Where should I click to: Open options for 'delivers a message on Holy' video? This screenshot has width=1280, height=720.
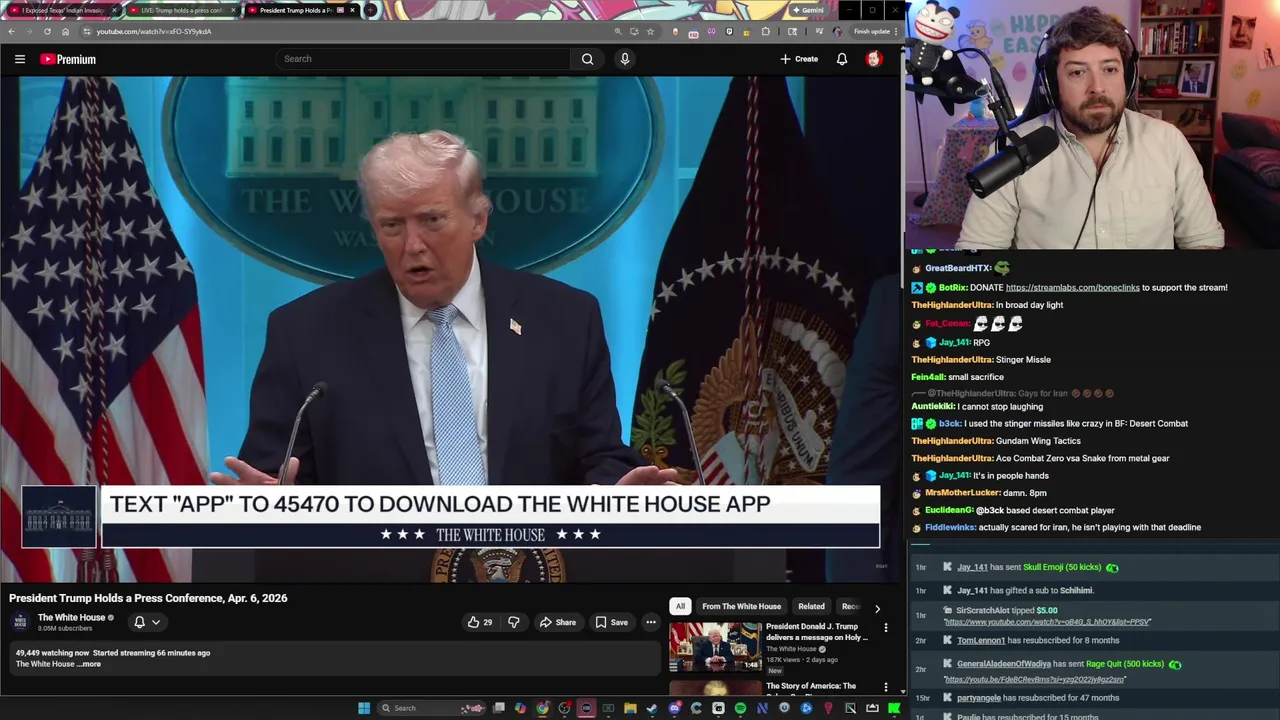885,628
